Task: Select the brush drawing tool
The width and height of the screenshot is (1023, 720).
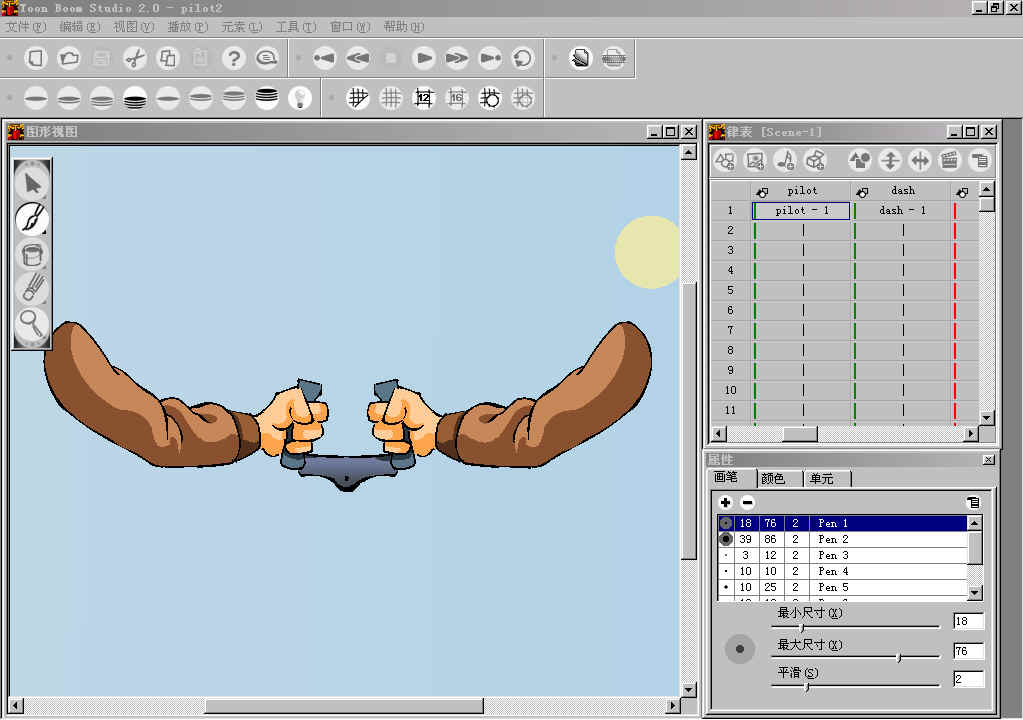Action: click(32, 218)
